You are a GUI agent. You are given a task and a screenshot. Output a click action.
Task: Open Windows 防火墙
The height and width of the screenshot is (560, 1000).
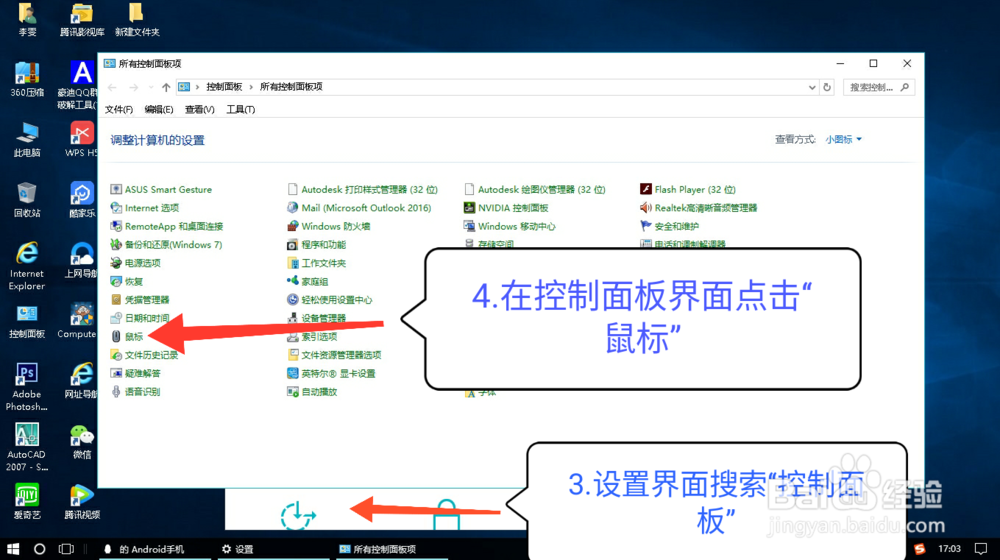[x=328, y=226]
